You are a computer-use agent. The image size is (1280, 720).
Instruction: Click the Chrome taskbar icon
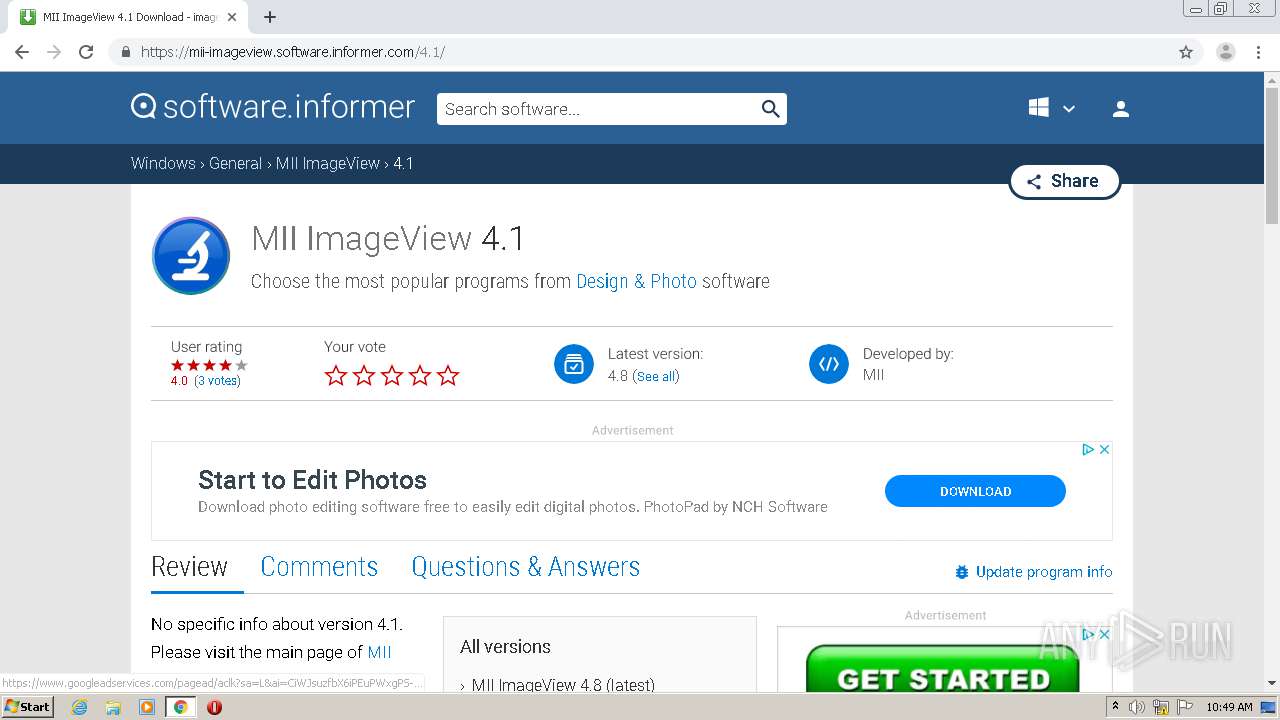181,707
